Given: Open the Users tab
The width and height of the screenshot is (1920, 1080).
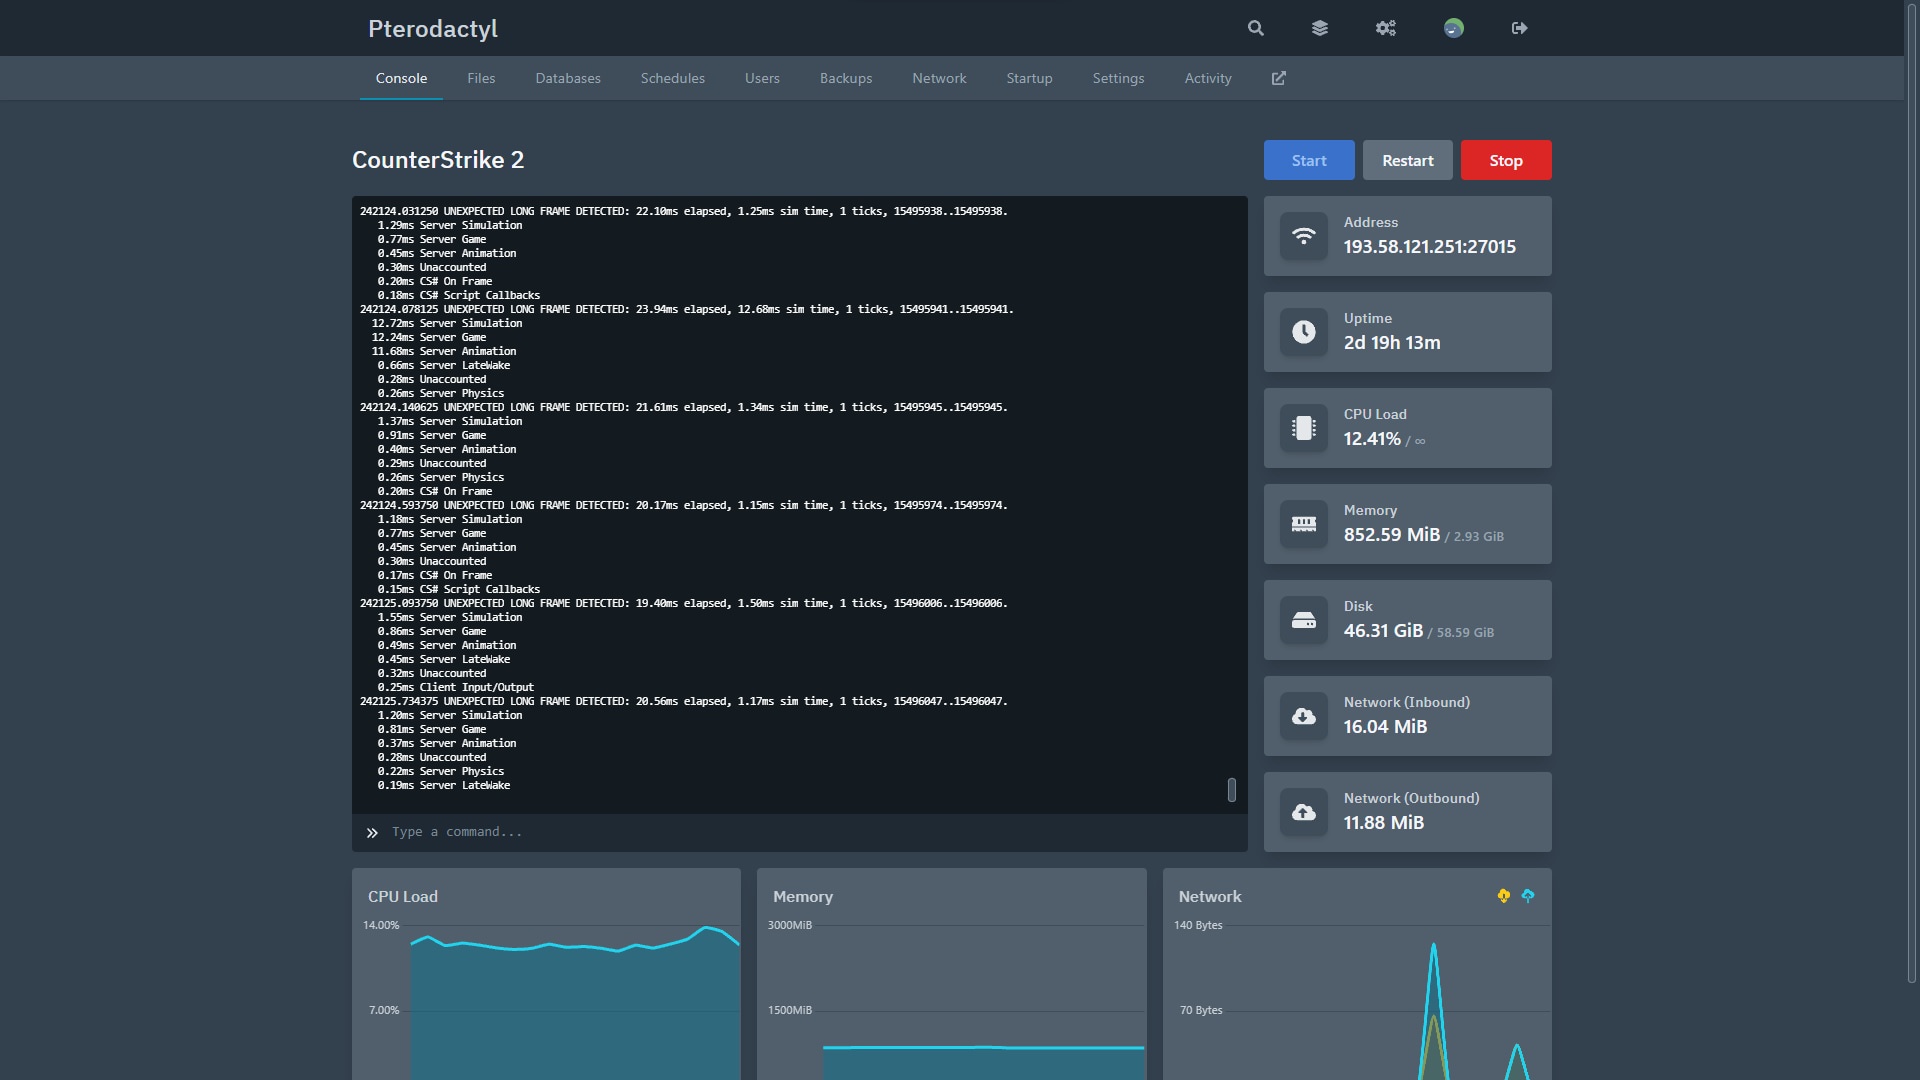Looking at the screenshot, I should [x=762, y=78].
